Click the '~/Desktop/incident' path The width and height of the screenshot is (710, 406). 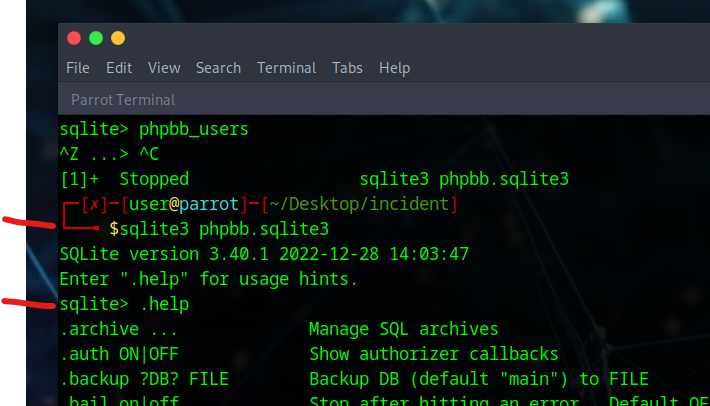click(x=359, y=204)
